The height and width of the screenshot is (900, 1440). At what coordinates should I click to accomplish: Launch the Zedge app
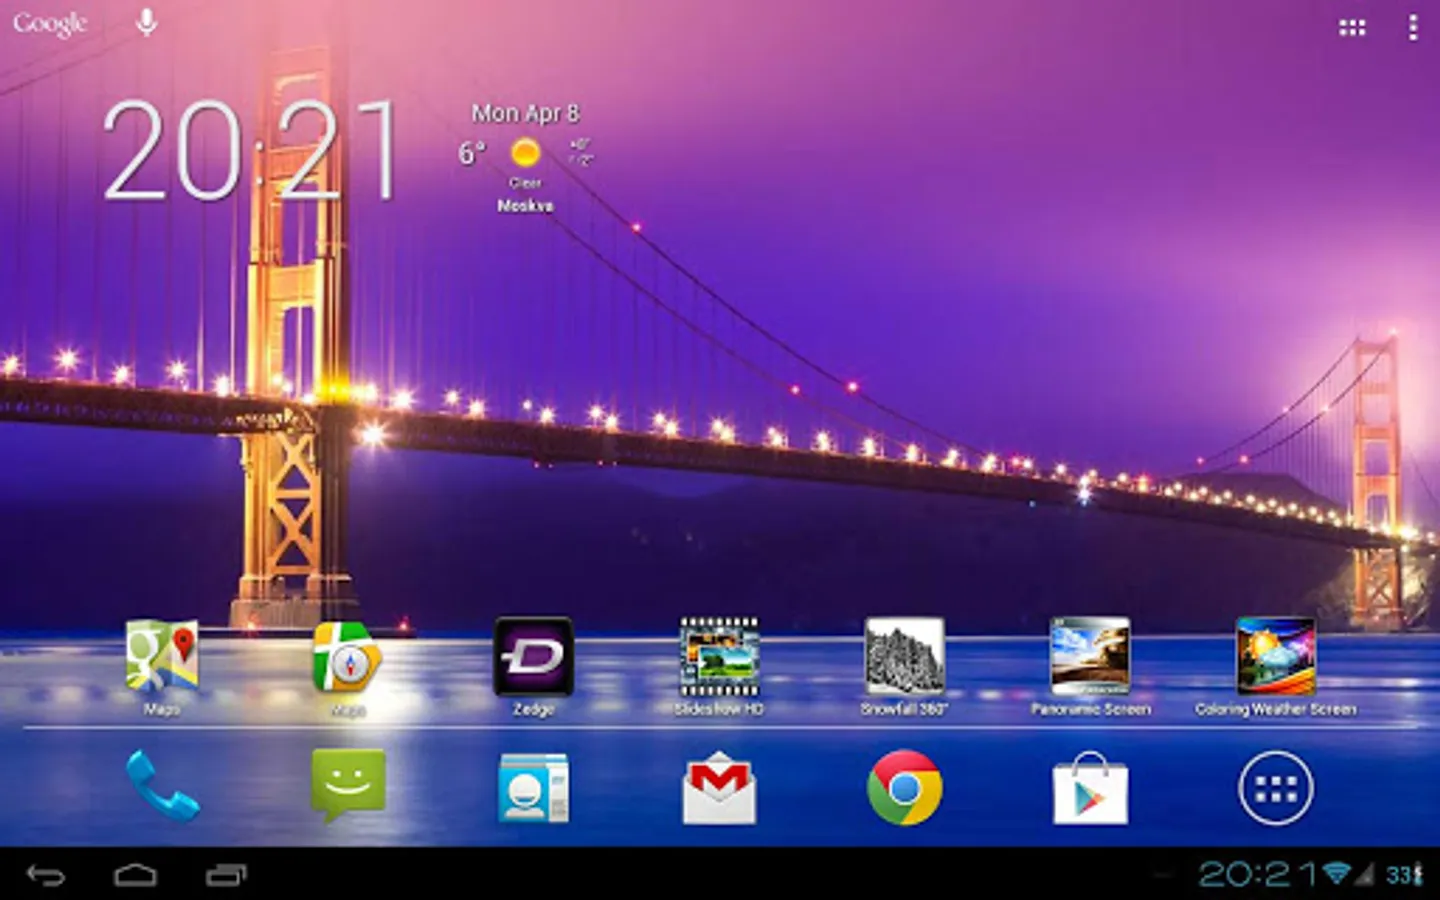tap(533, 658)
